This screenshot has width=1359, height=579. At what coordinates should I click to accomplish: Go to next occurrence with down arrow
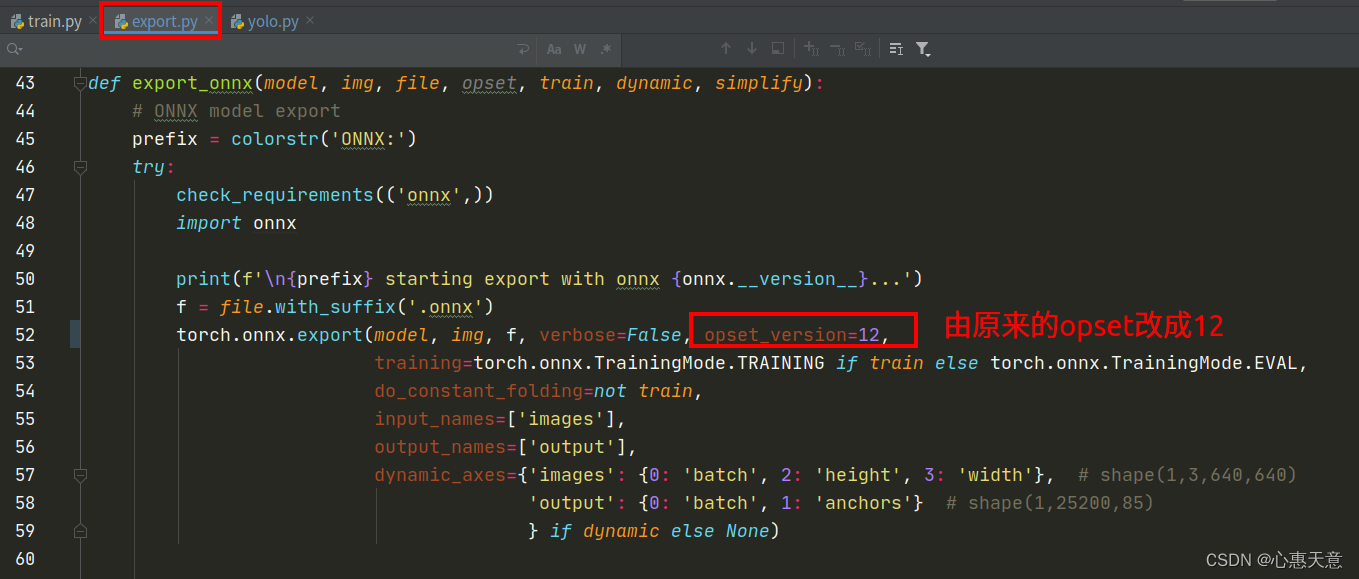(752, 48)
